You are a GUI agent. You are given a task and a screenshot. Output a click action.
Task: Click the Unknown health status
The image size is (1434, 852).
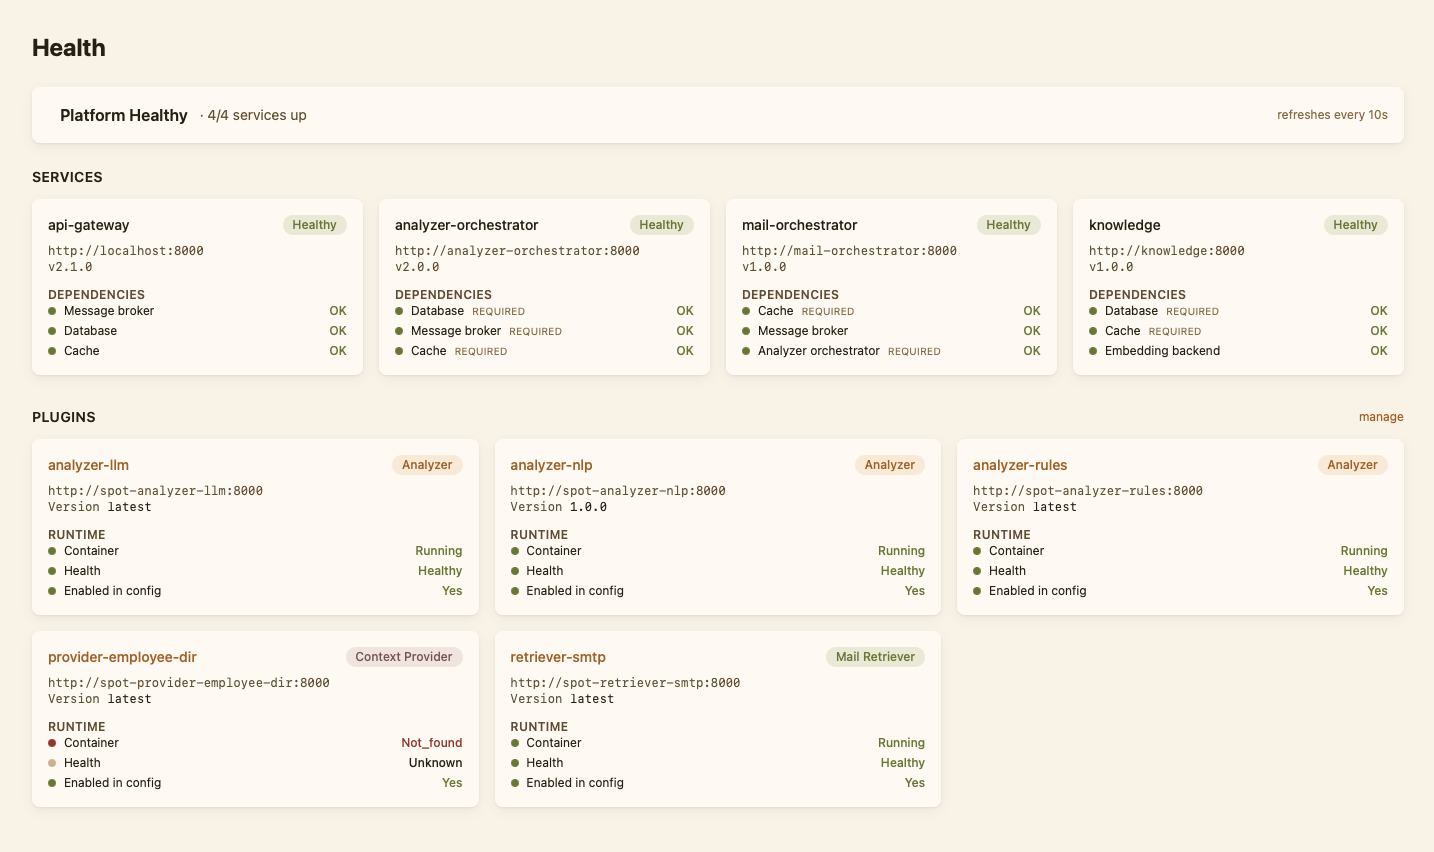pos(436,763)
